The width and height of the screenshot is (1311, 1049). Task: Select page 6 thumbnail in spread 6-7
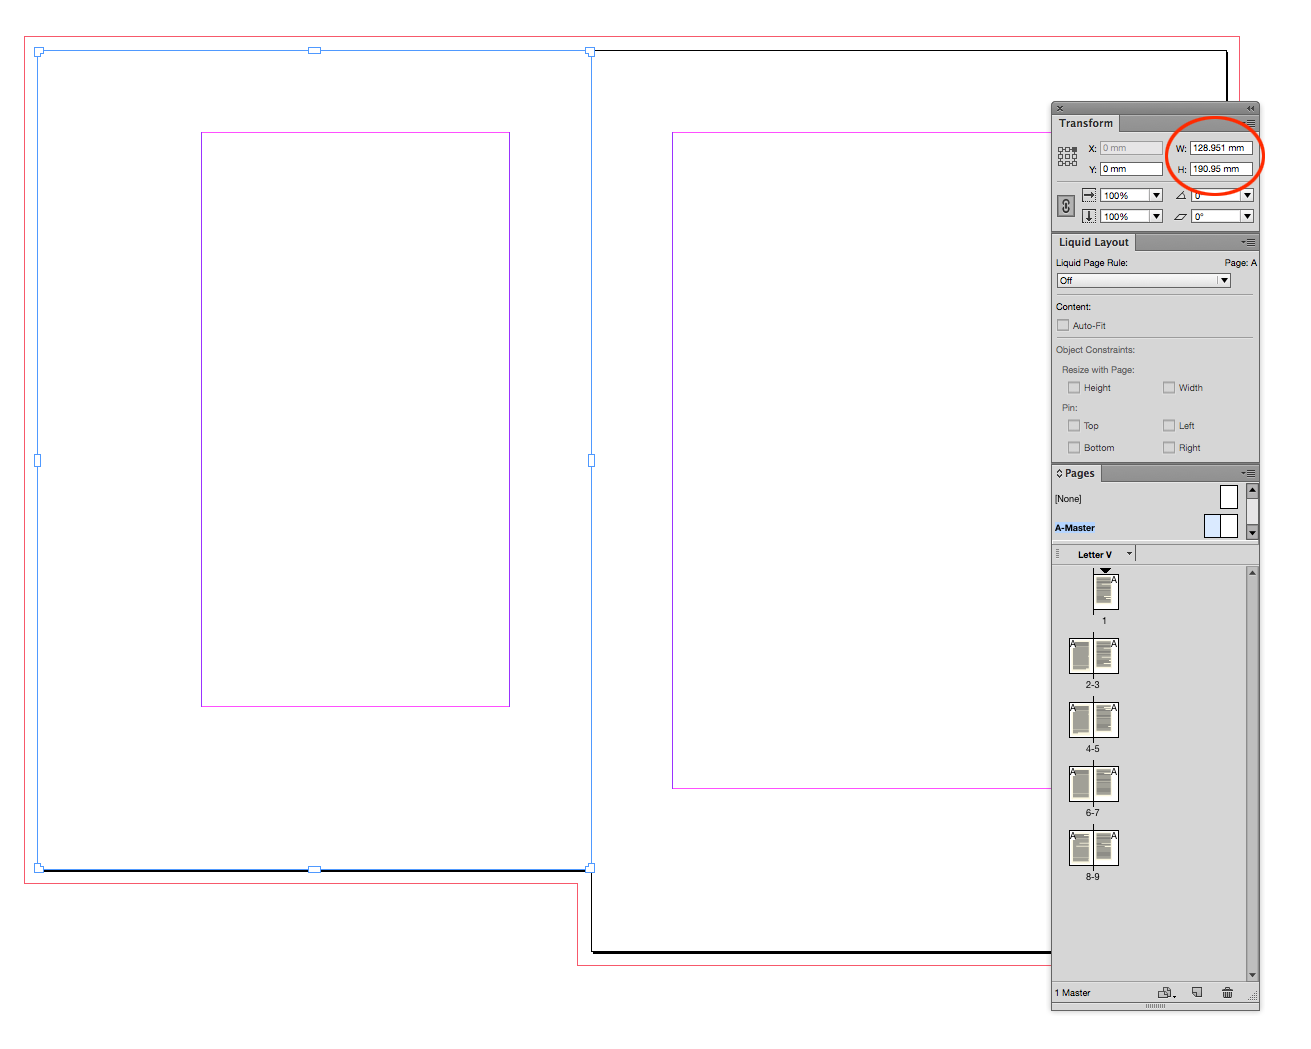tap(1080, 784)
